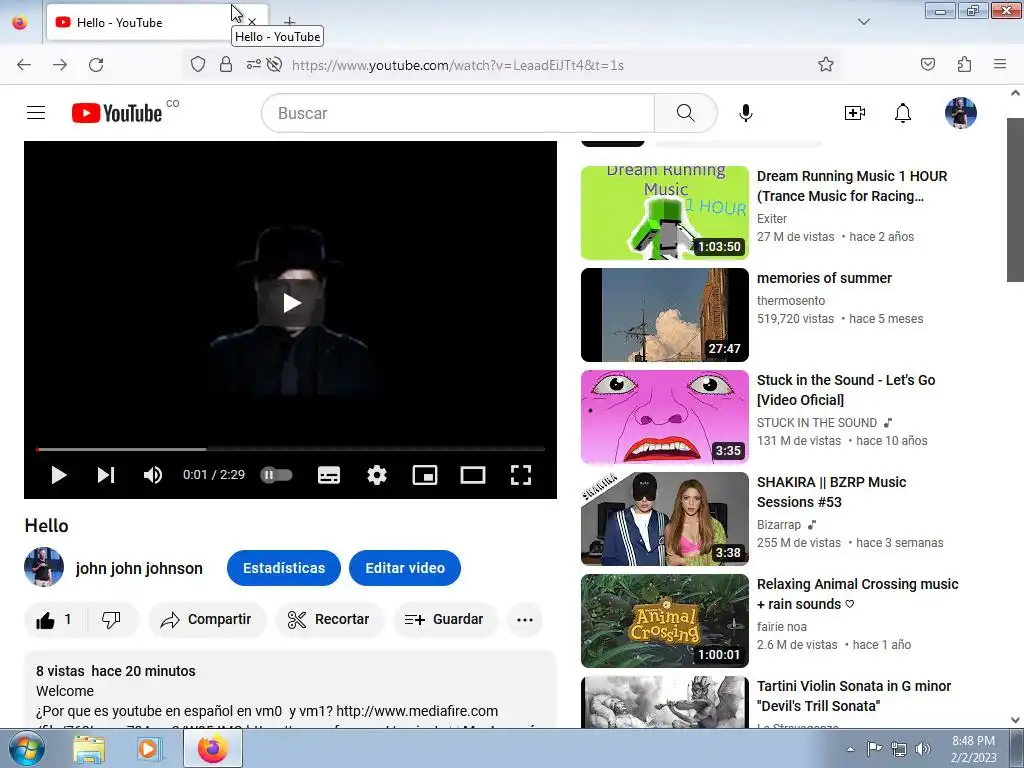Switch to miniplayer mode
Screen dimensions: 1024x768
424,475
